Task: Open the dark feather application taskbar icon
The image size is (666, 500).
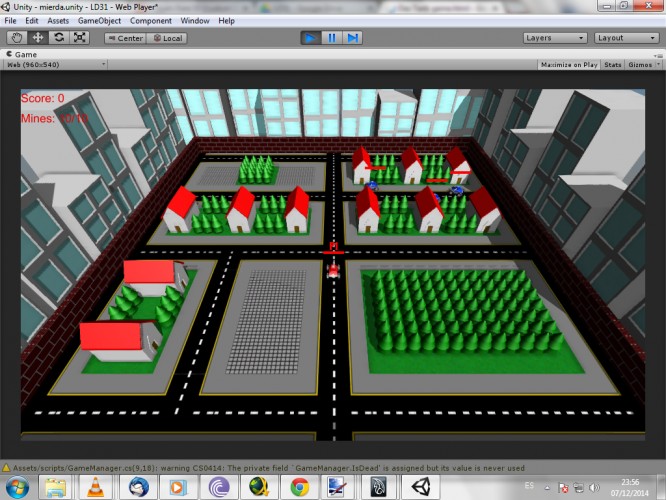Action: pos(378,487)
